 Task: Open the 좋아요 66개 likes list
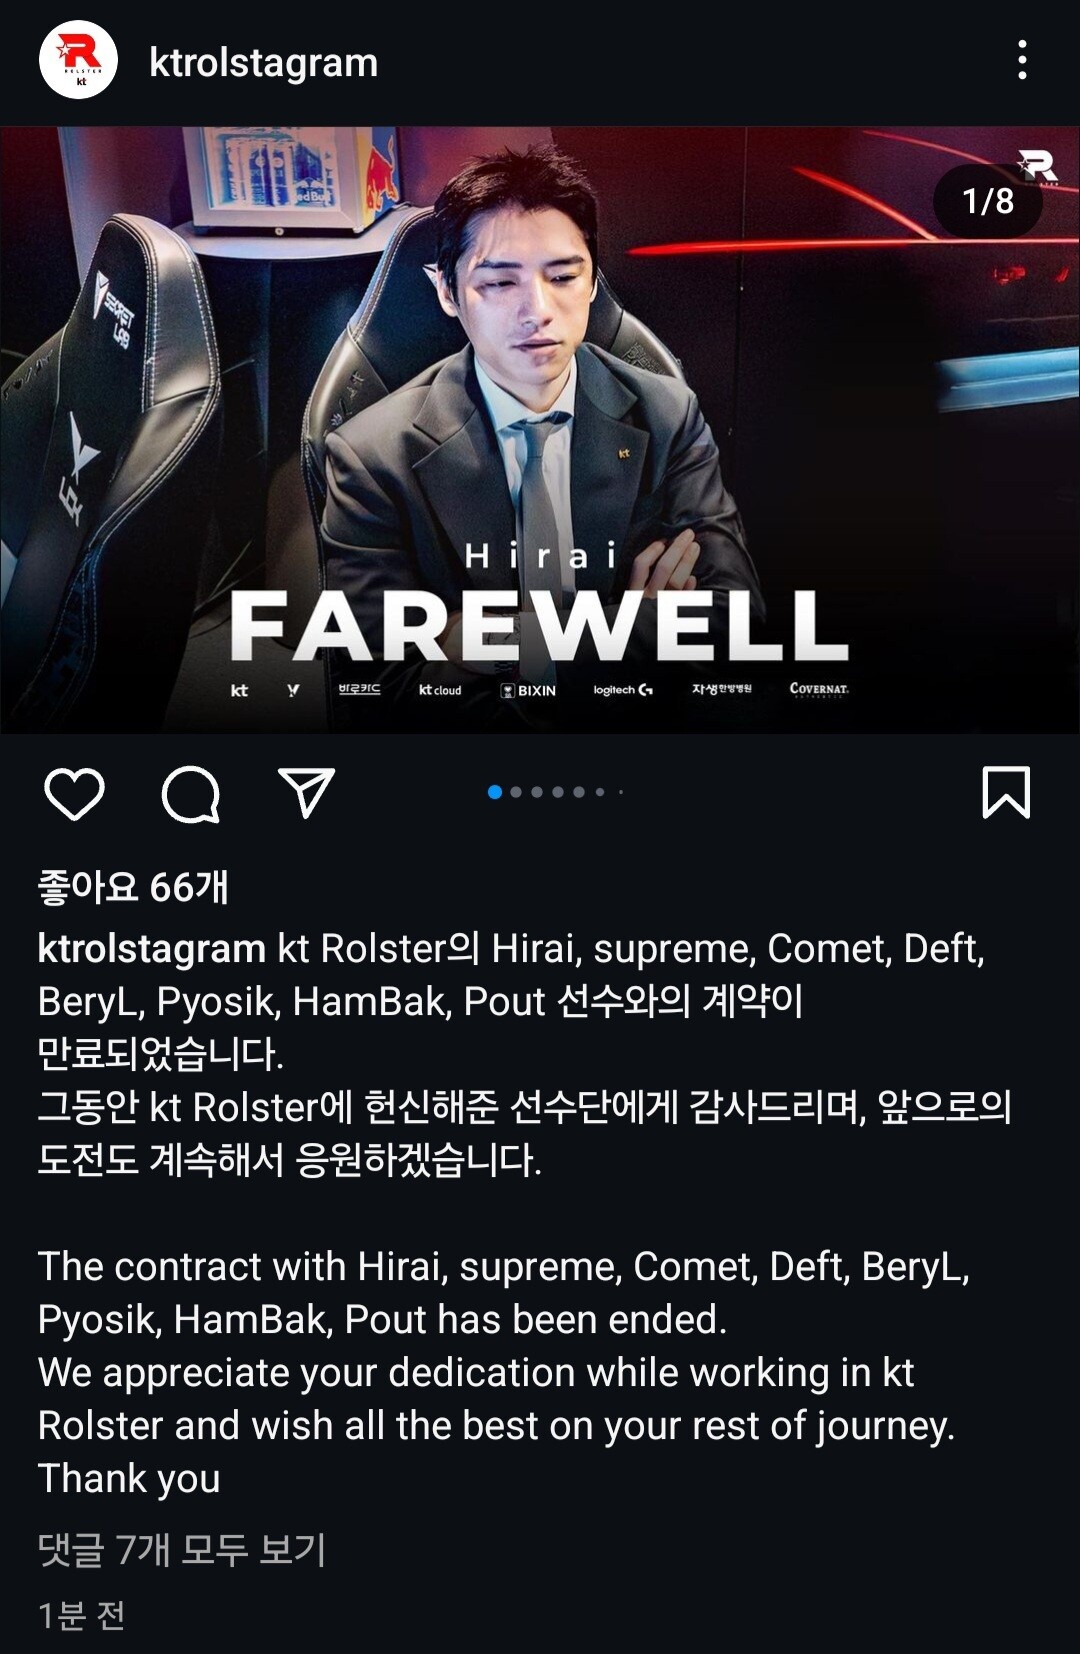(133, 887)
